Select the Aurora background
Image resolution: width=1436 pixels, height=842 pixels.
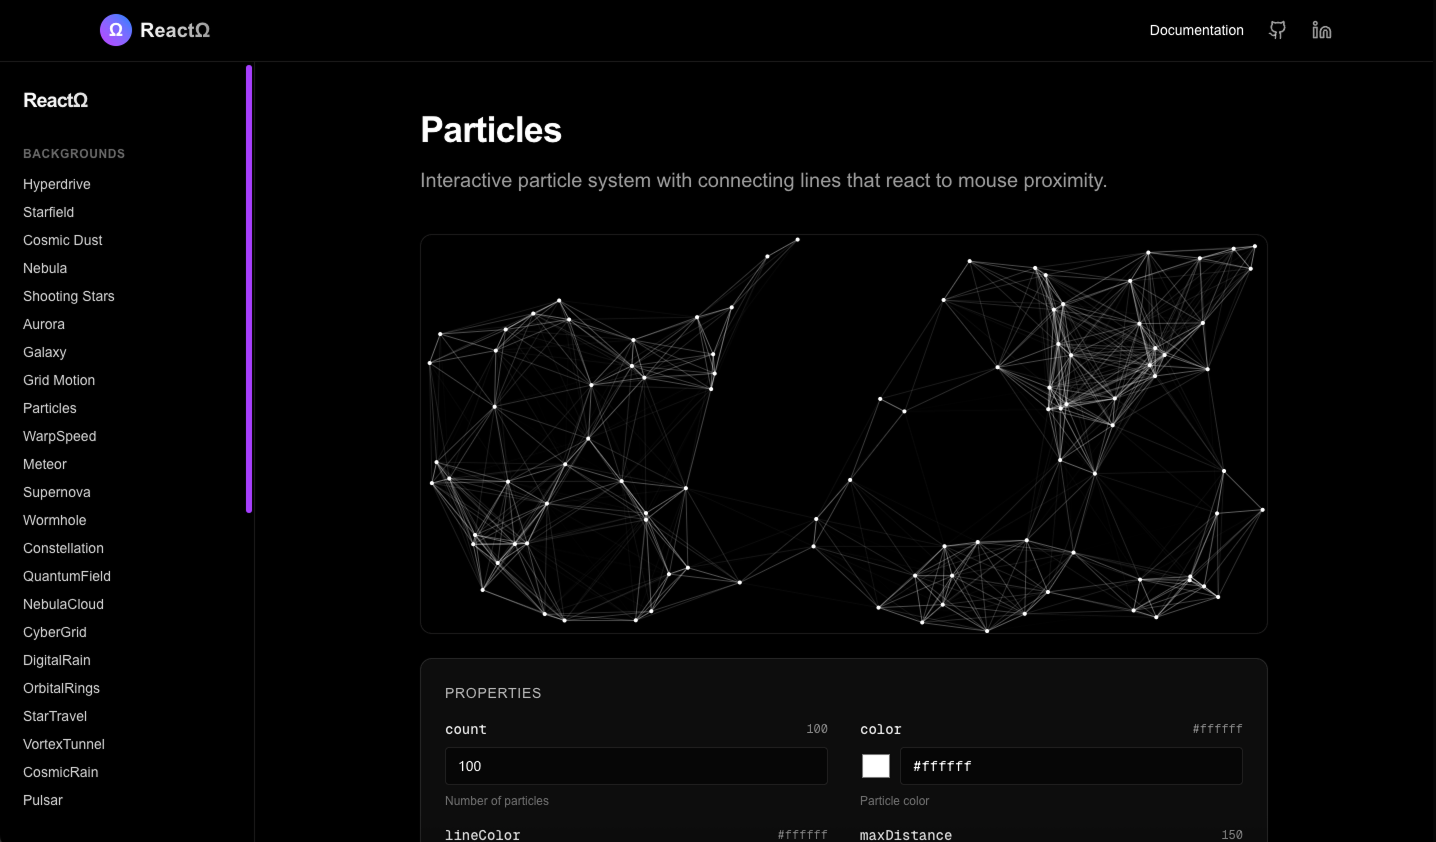[x=43, y=324]
